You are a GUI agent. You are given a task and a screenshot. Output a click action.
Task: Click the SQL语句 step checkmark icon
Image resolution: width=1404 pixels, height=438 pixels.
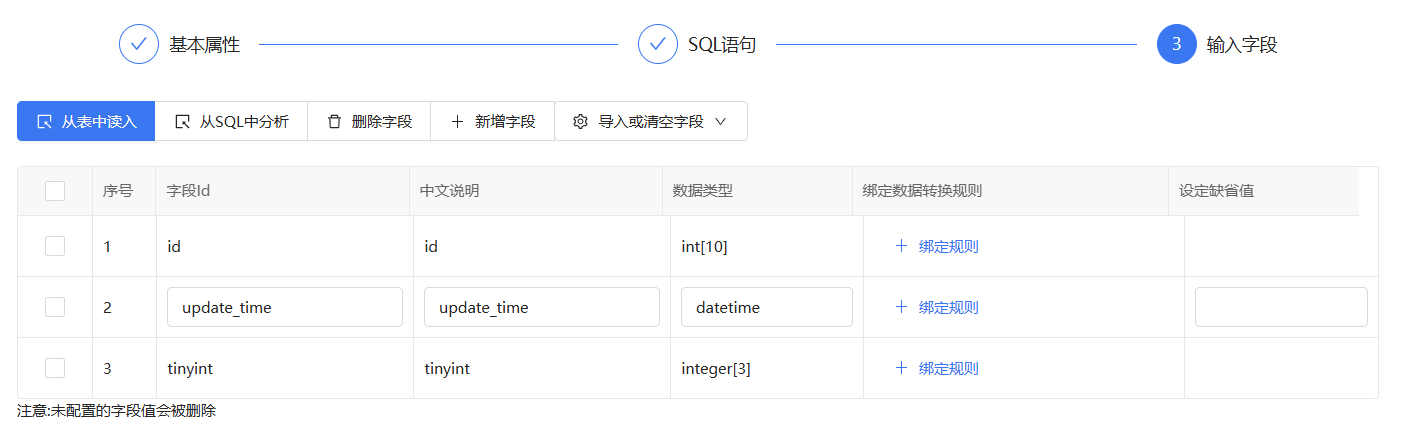pyautogui.click(x=658, y=44)
